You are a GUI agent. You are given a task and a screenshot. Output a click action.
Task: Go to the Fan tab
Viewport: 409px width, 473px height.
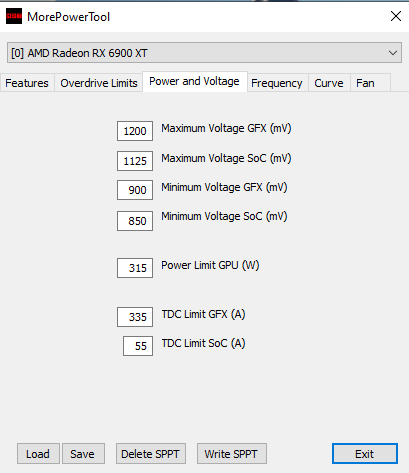pos(365,83)
